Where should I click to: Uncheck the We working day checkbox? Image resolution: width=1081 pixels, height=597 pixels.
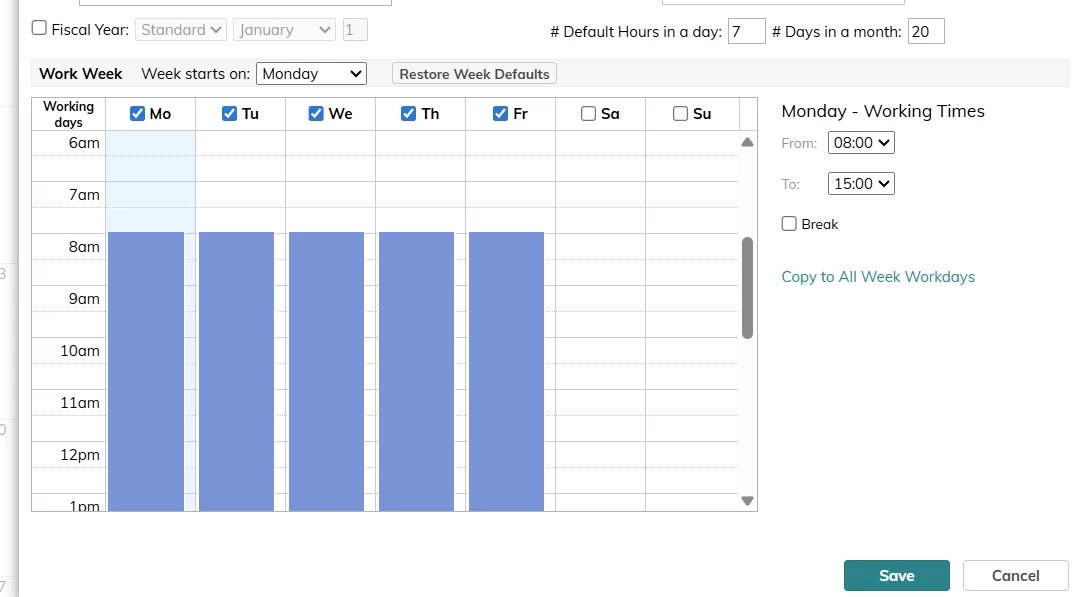tap(316, 114)
